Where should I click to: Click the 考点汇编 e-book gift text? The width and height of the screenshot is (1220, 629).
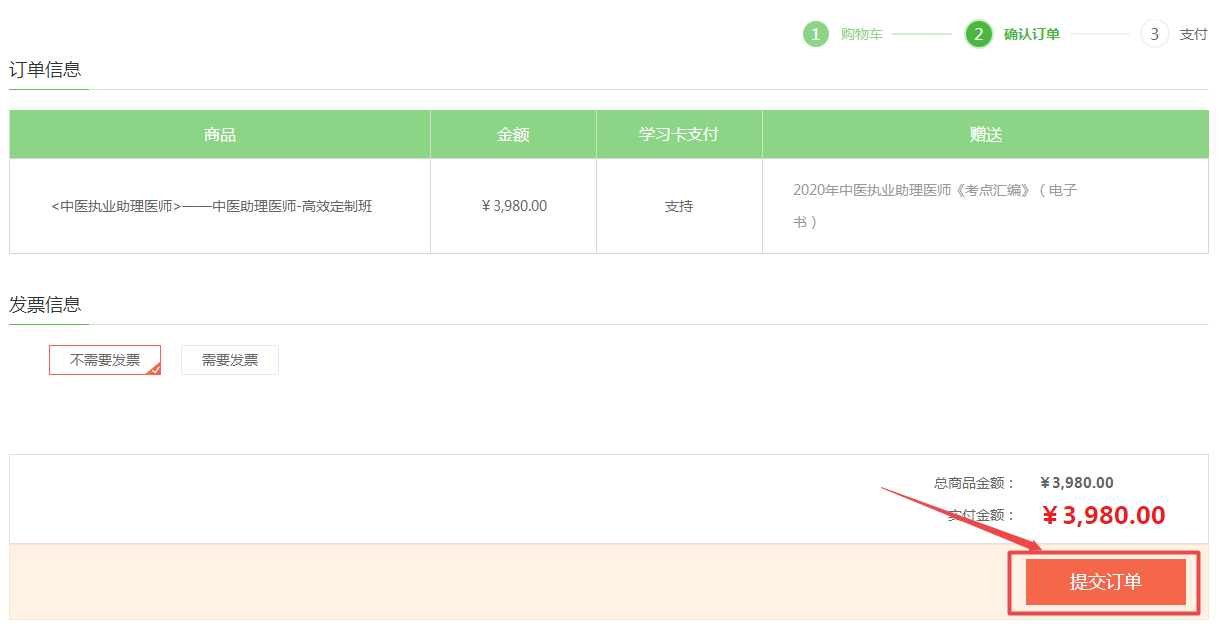tap(934, 190)
